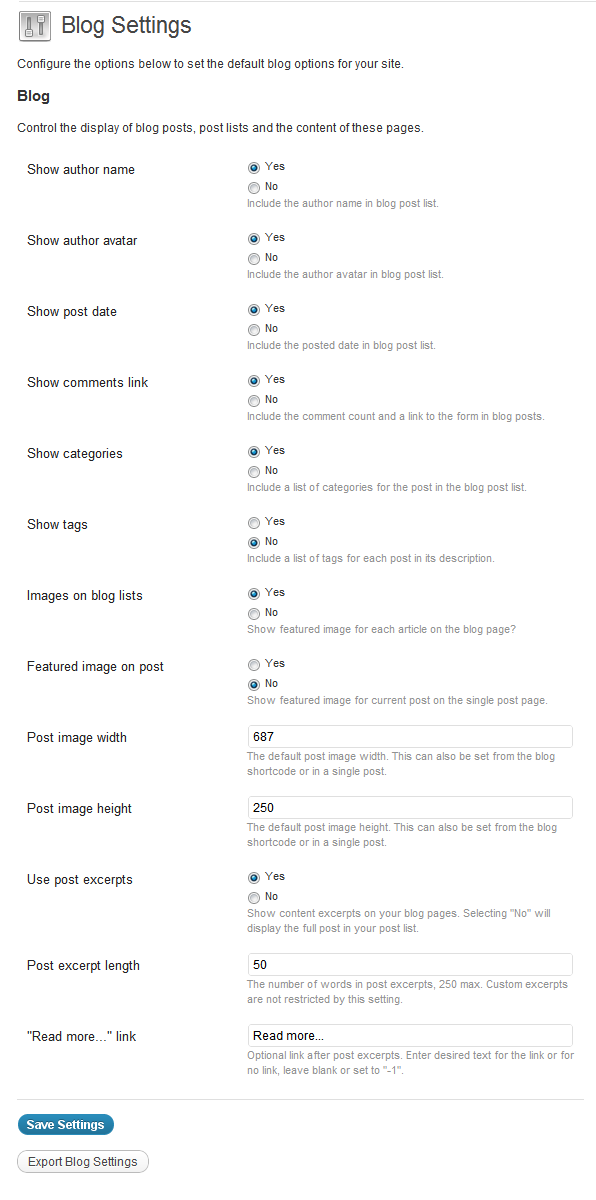Click the Post image width field
Image resolution: width=596 pixels, height=1200 pixels.
tap(410, 737)
